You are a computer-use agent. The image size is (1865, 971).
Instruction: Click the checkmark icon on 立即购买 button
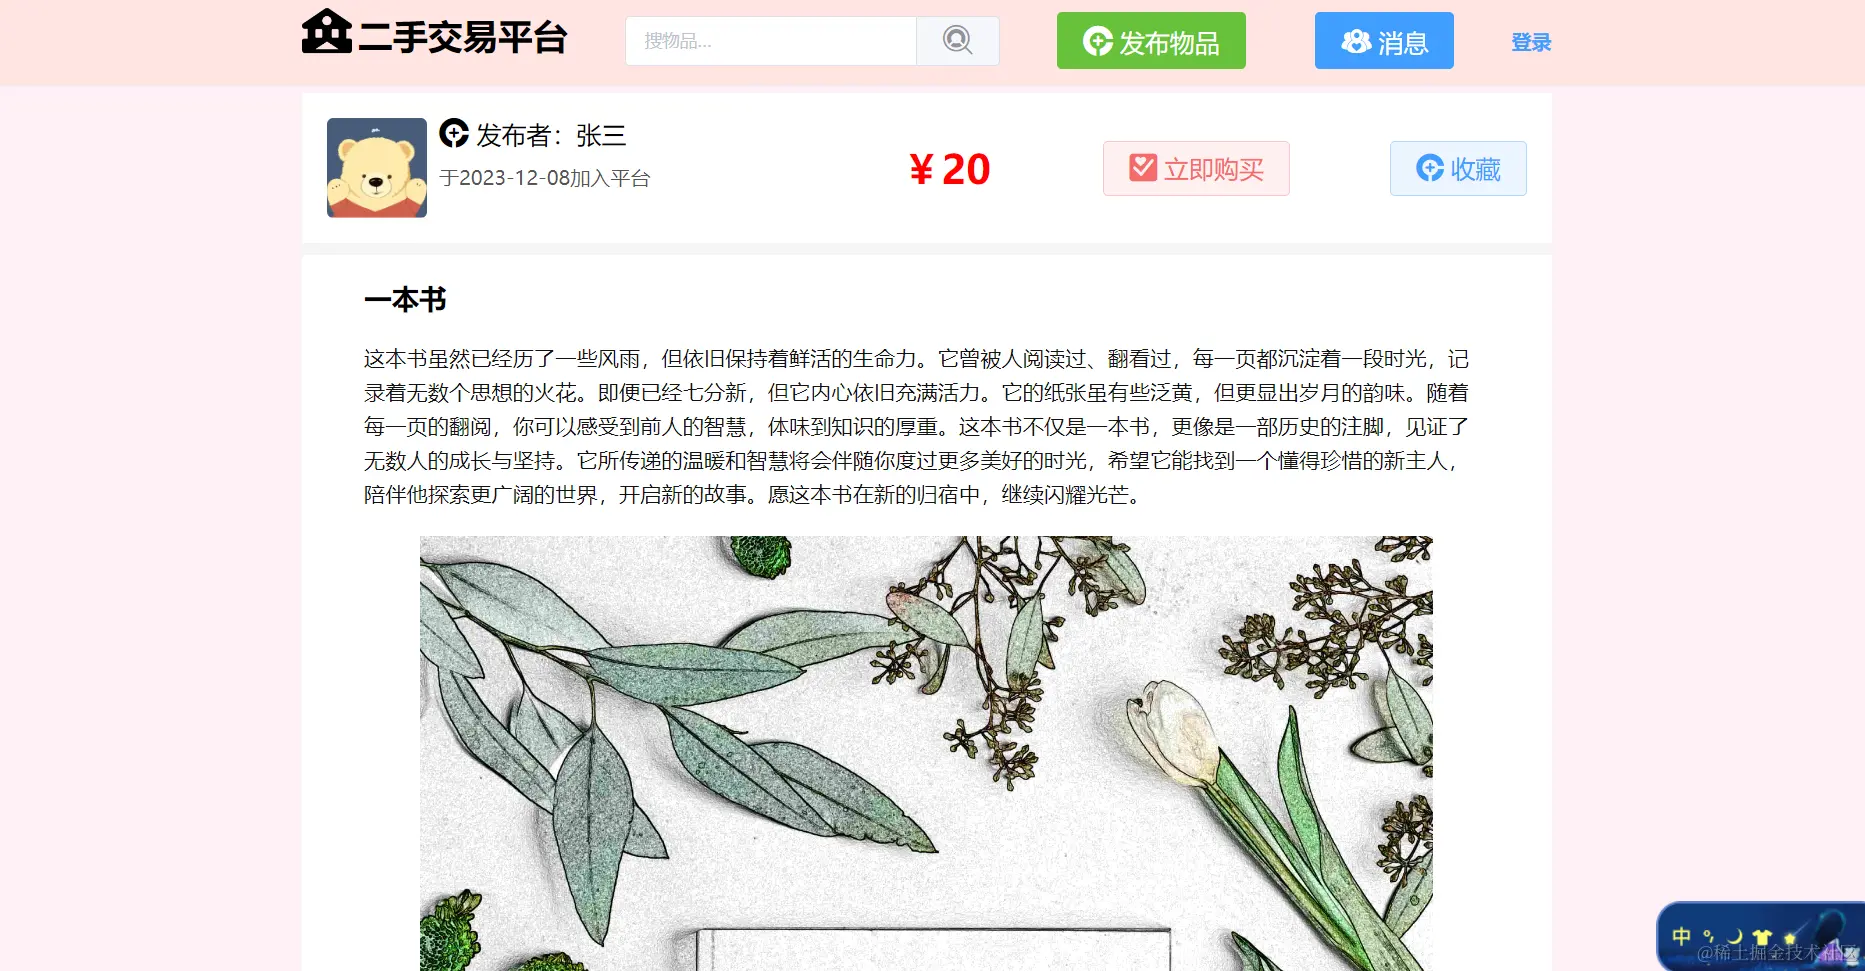[1143, 168]
